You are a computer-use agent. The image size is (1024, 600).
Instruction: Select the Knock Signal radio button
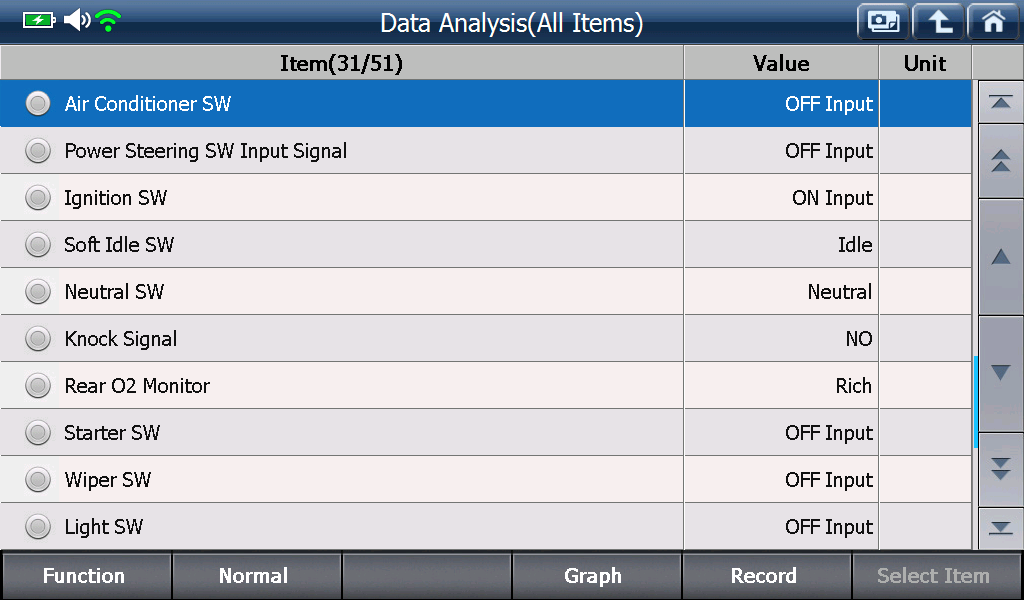click(x=38, y=339)
